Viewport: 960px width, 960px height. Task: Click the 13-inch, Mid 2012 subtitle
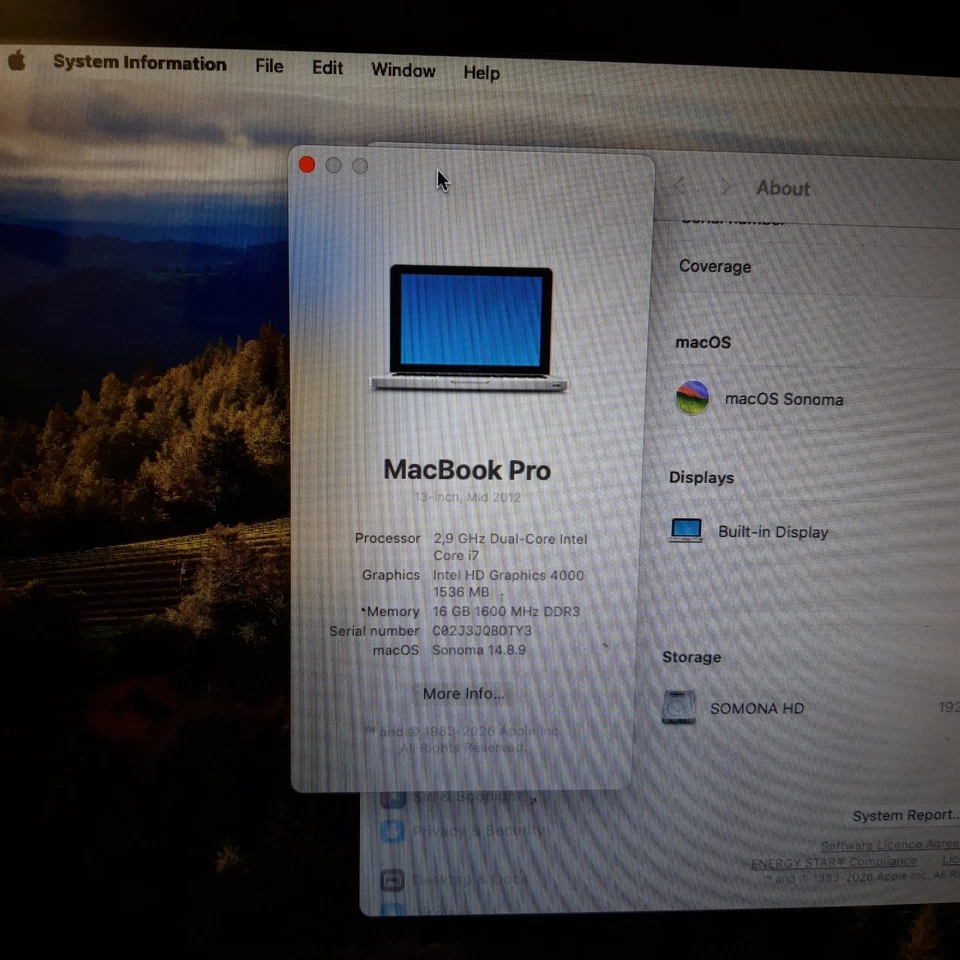[467, 497]
